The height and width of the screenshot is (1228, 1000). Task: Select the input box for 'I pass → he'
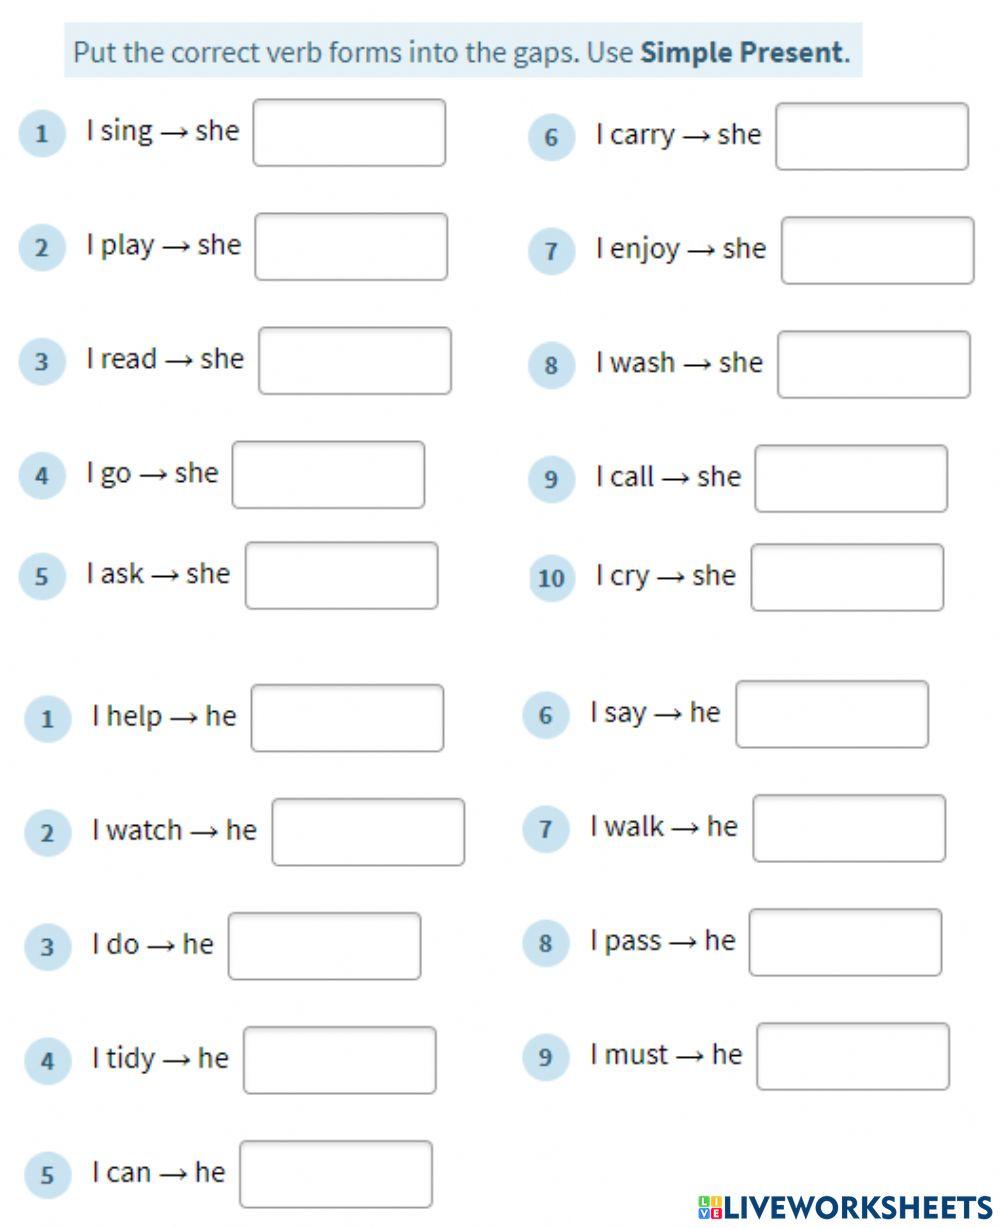click(845, 942)
